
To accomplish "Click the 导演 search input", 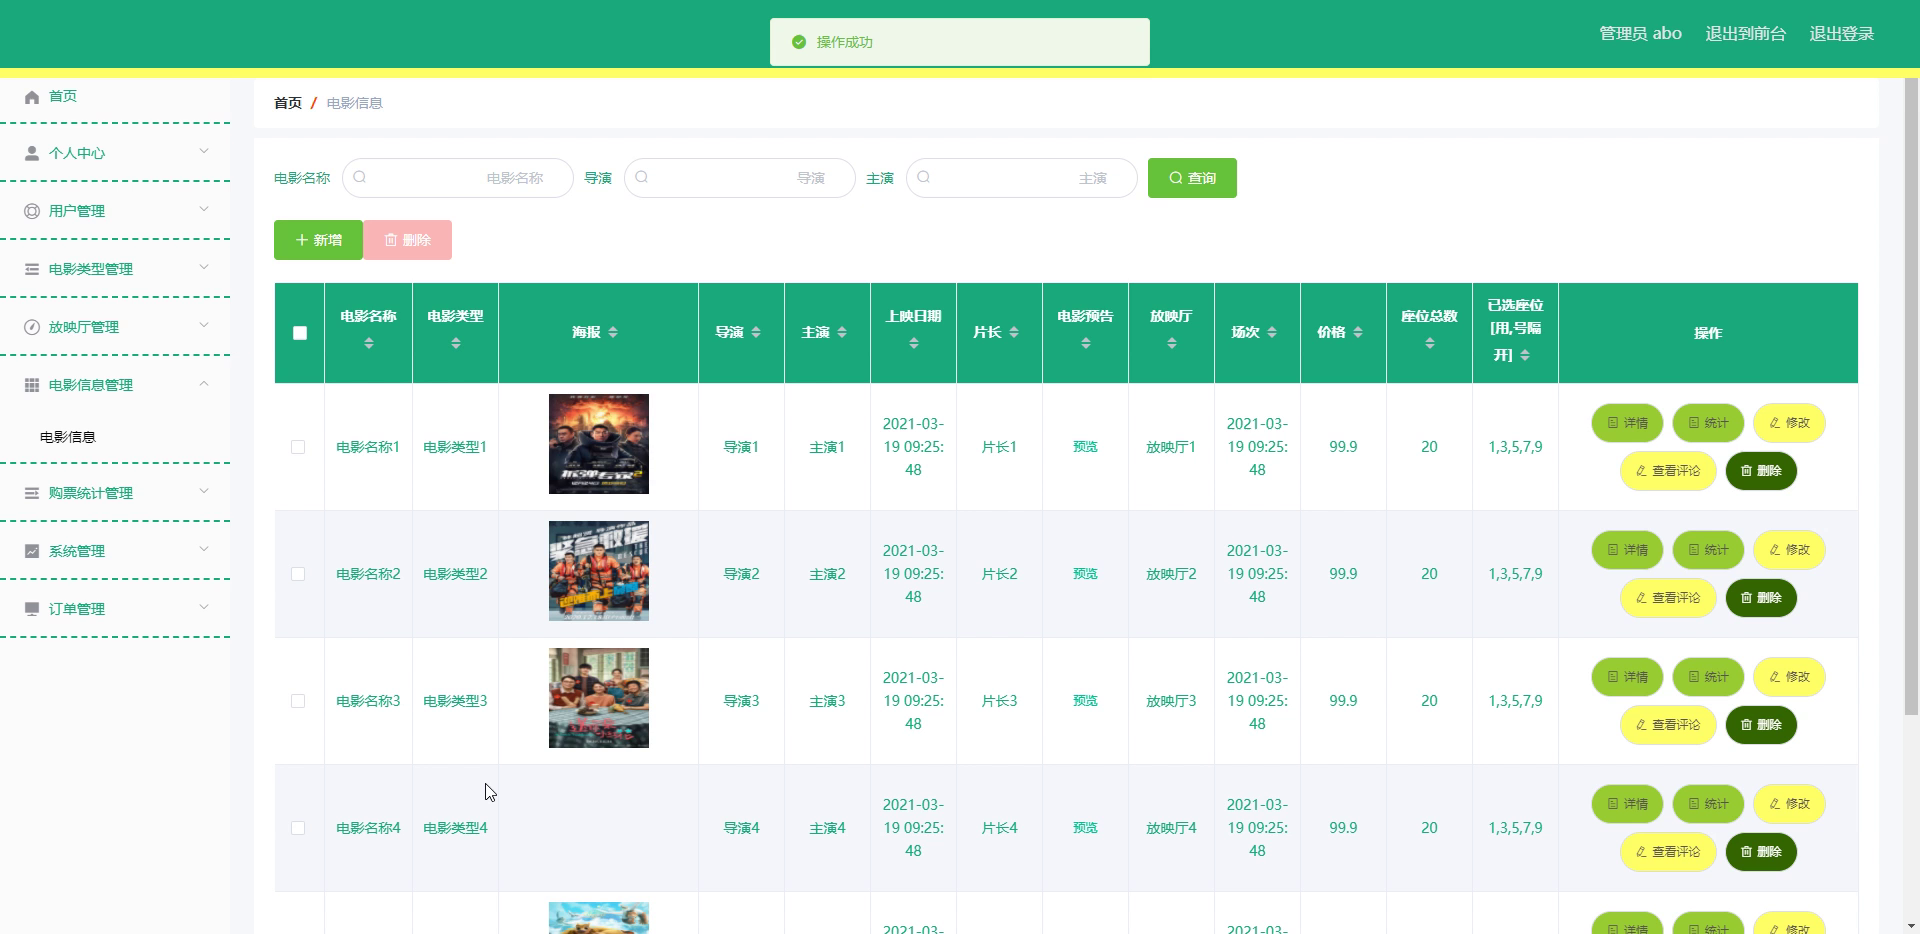I will 740,178.
